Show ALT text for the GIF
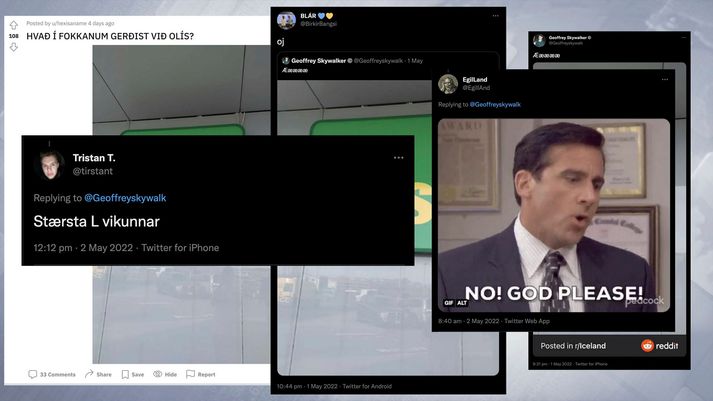713x401 pixels. 462,303
